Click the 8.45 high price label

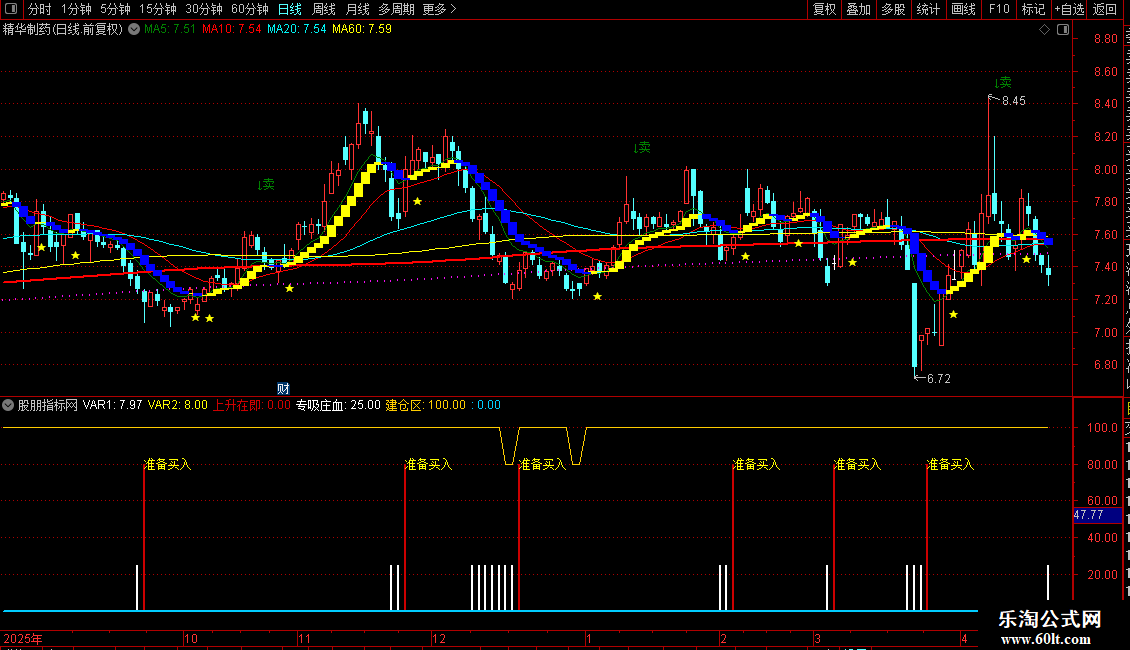[1013, 101]
